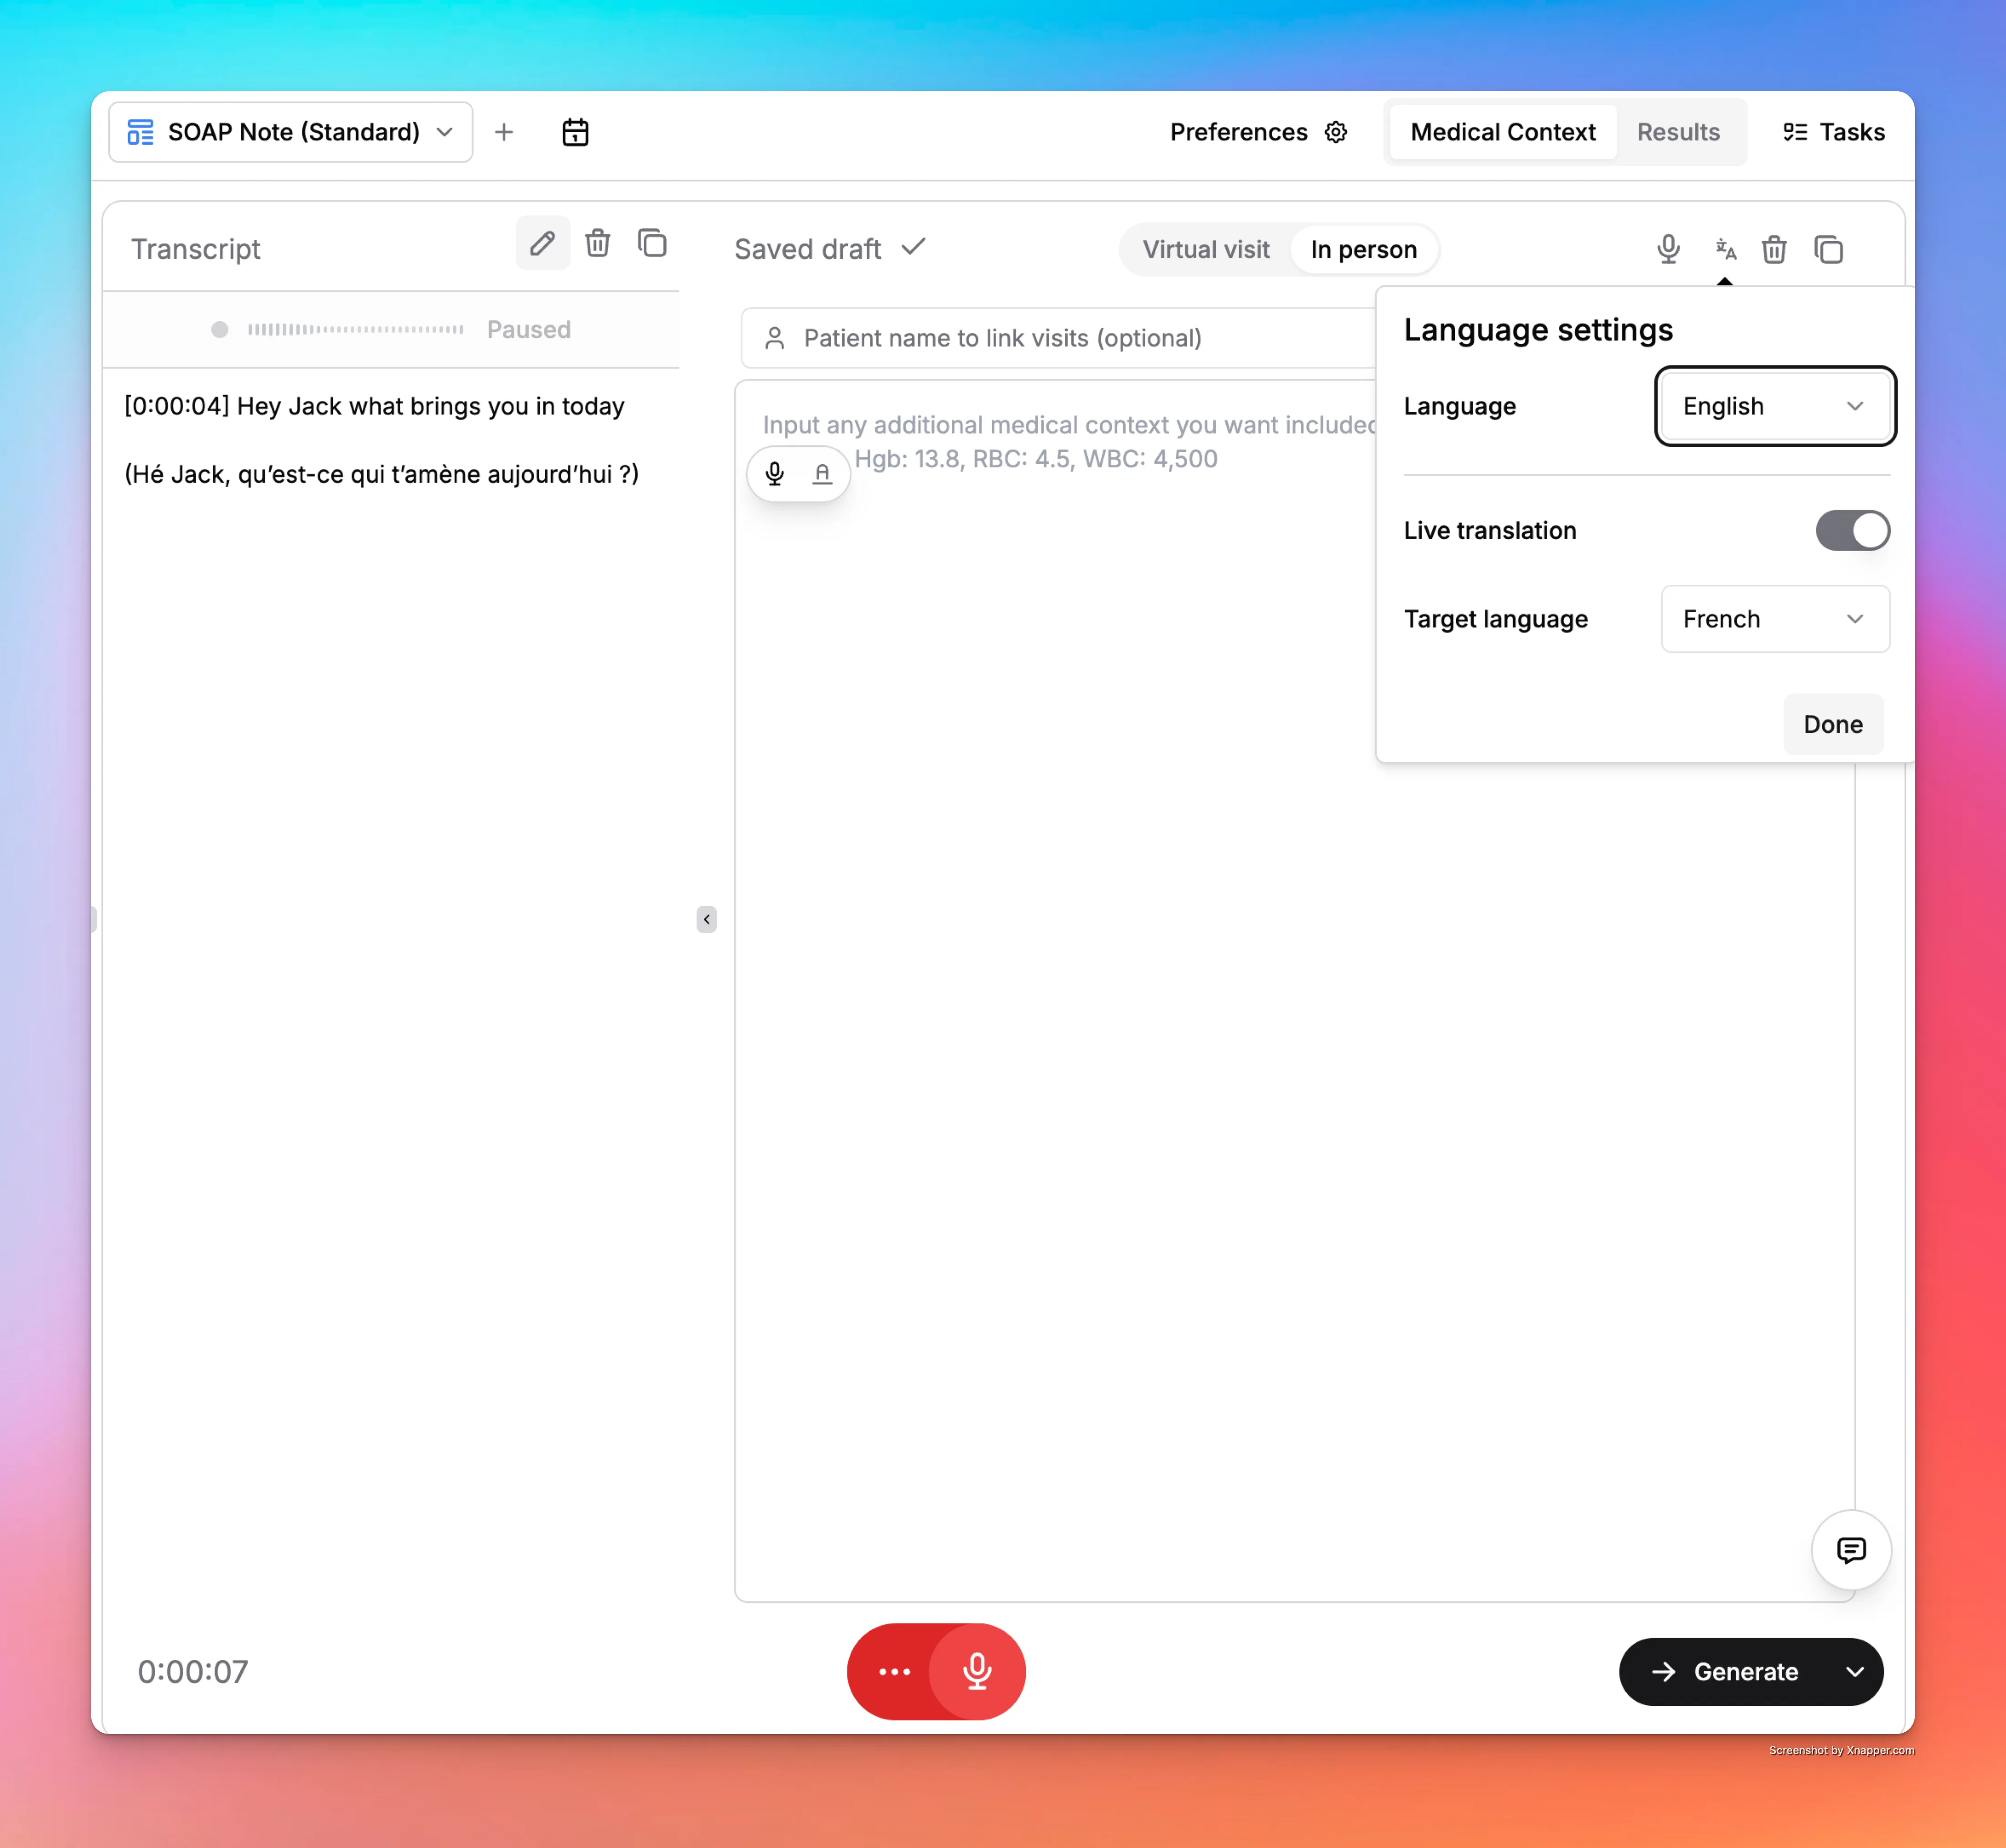
Task: Open the calendar icon in the top bar
Action: click(575, 132)
